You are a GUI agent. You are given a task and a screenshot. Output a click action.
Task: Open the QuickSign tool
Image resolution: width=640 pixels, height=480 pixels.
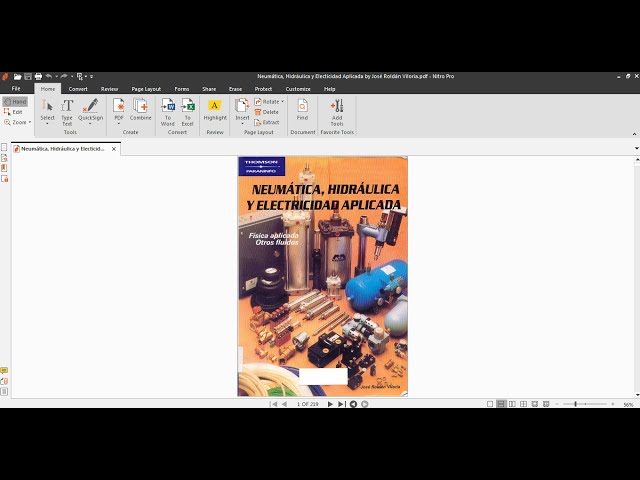coord(90,109)
